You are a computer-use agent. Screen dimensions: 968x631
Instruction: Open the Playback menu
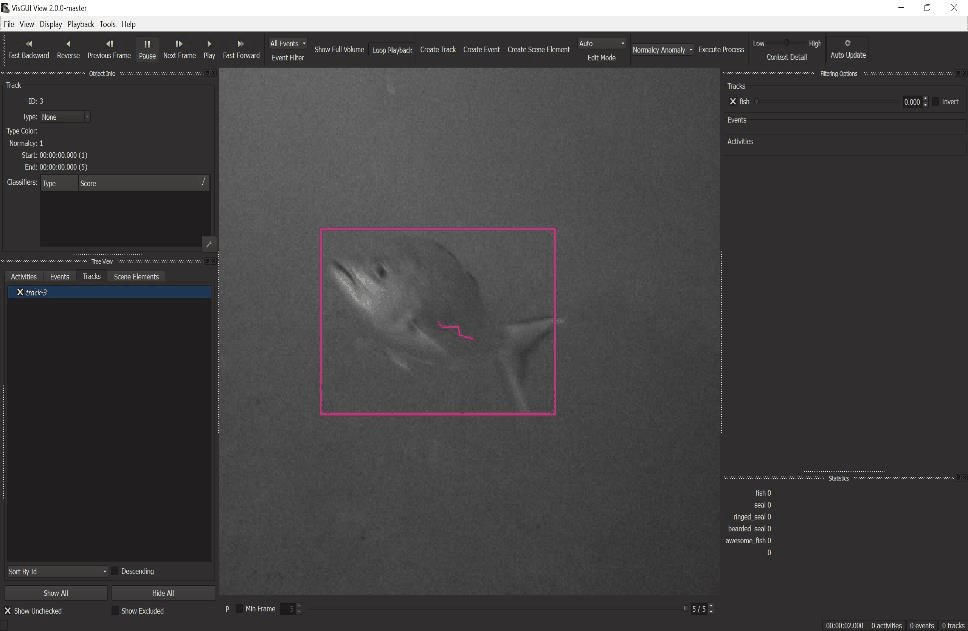coord(81,24)
